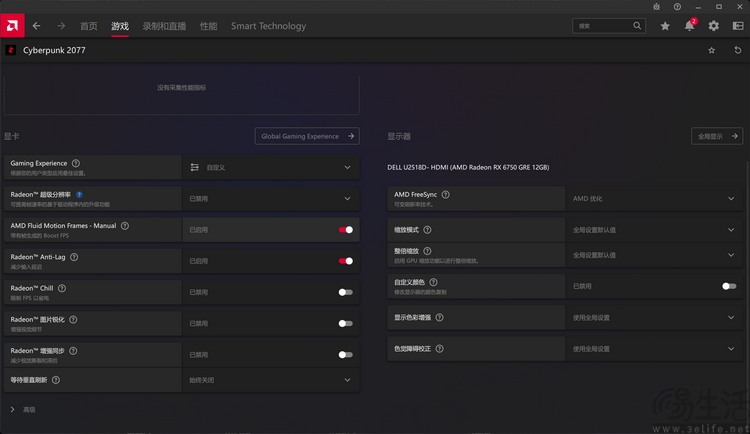Click the AMD logo icon

click(x=12, y=25)
